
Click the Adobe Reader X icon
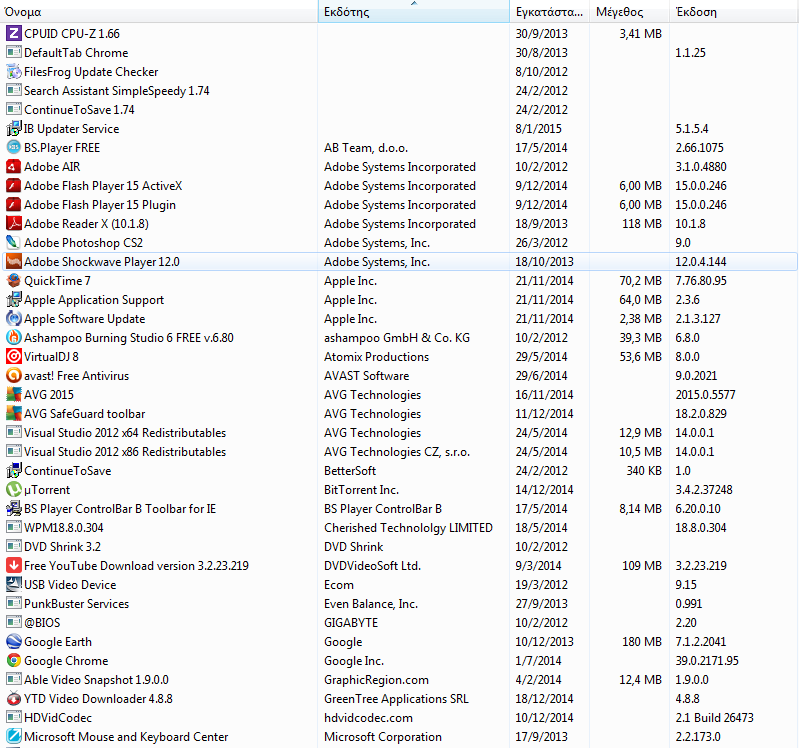coord(14,224)
